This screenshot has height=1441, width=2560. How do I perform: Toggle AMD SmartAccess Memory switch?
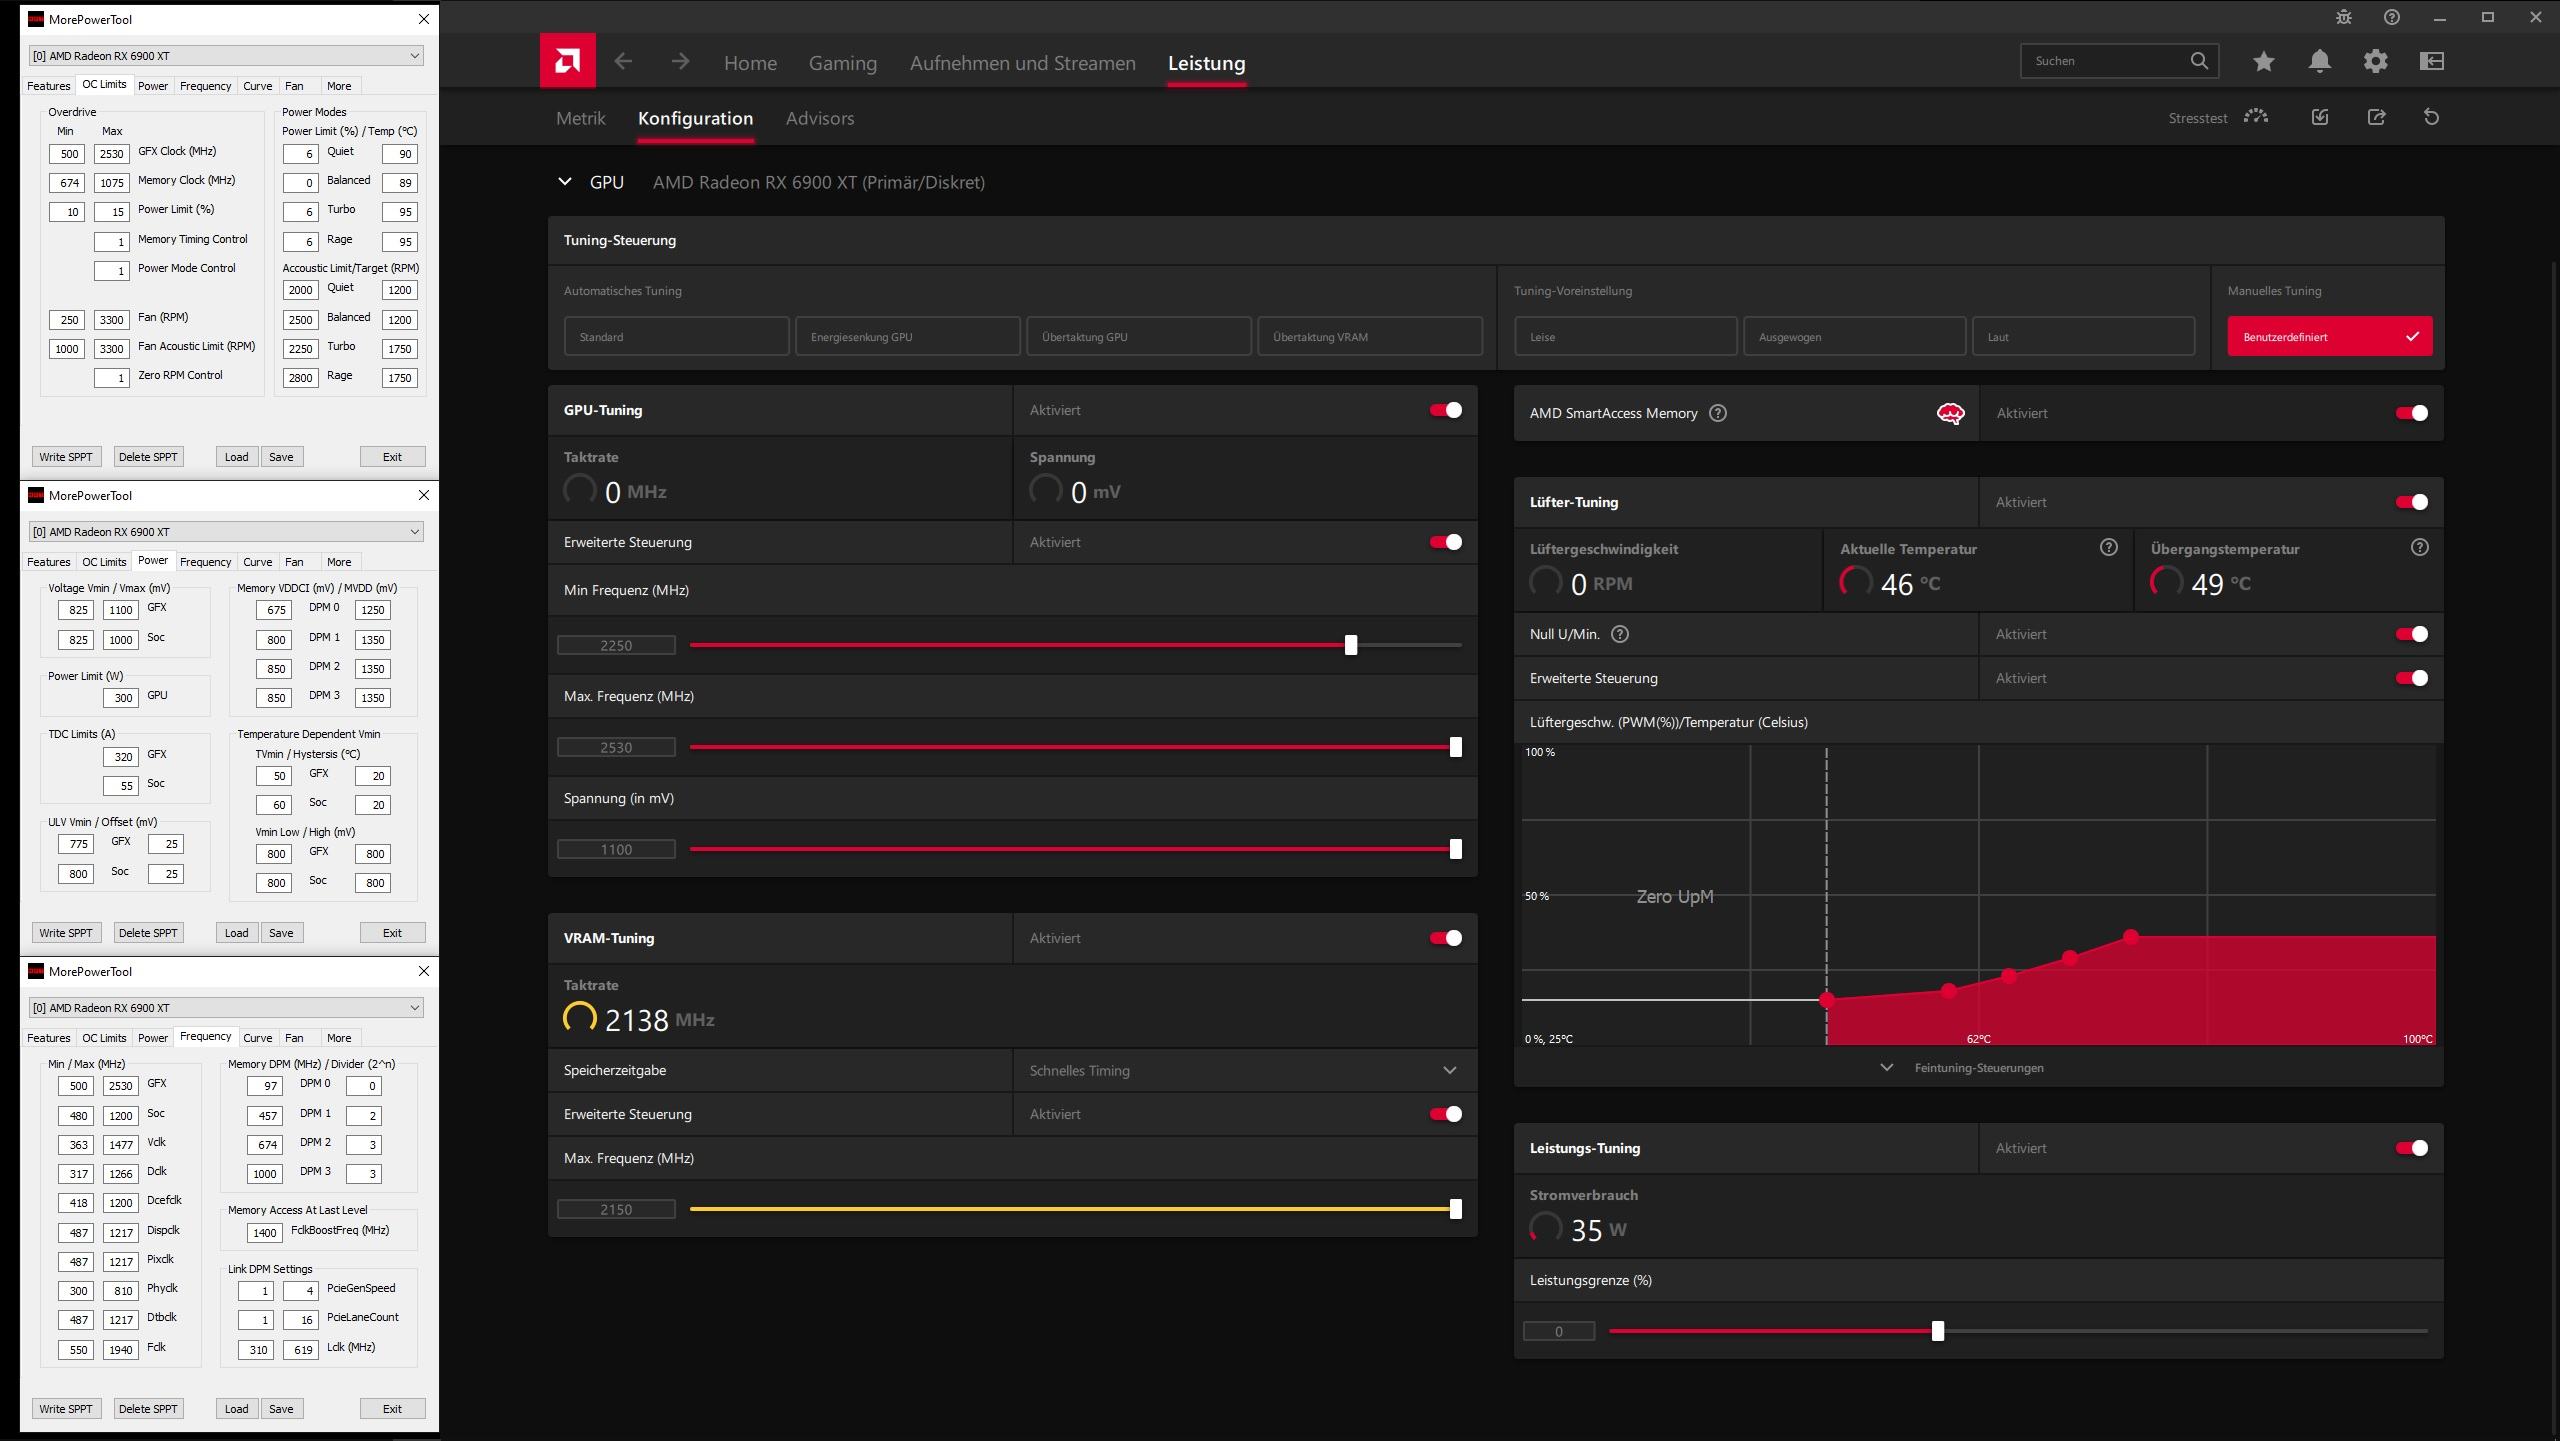(2412, 413)
